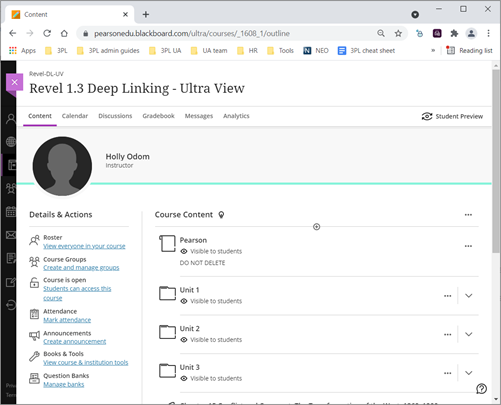Open Unit 1 more options menu
The height and width of the screenshot is (405, 501).
(448, 296)
